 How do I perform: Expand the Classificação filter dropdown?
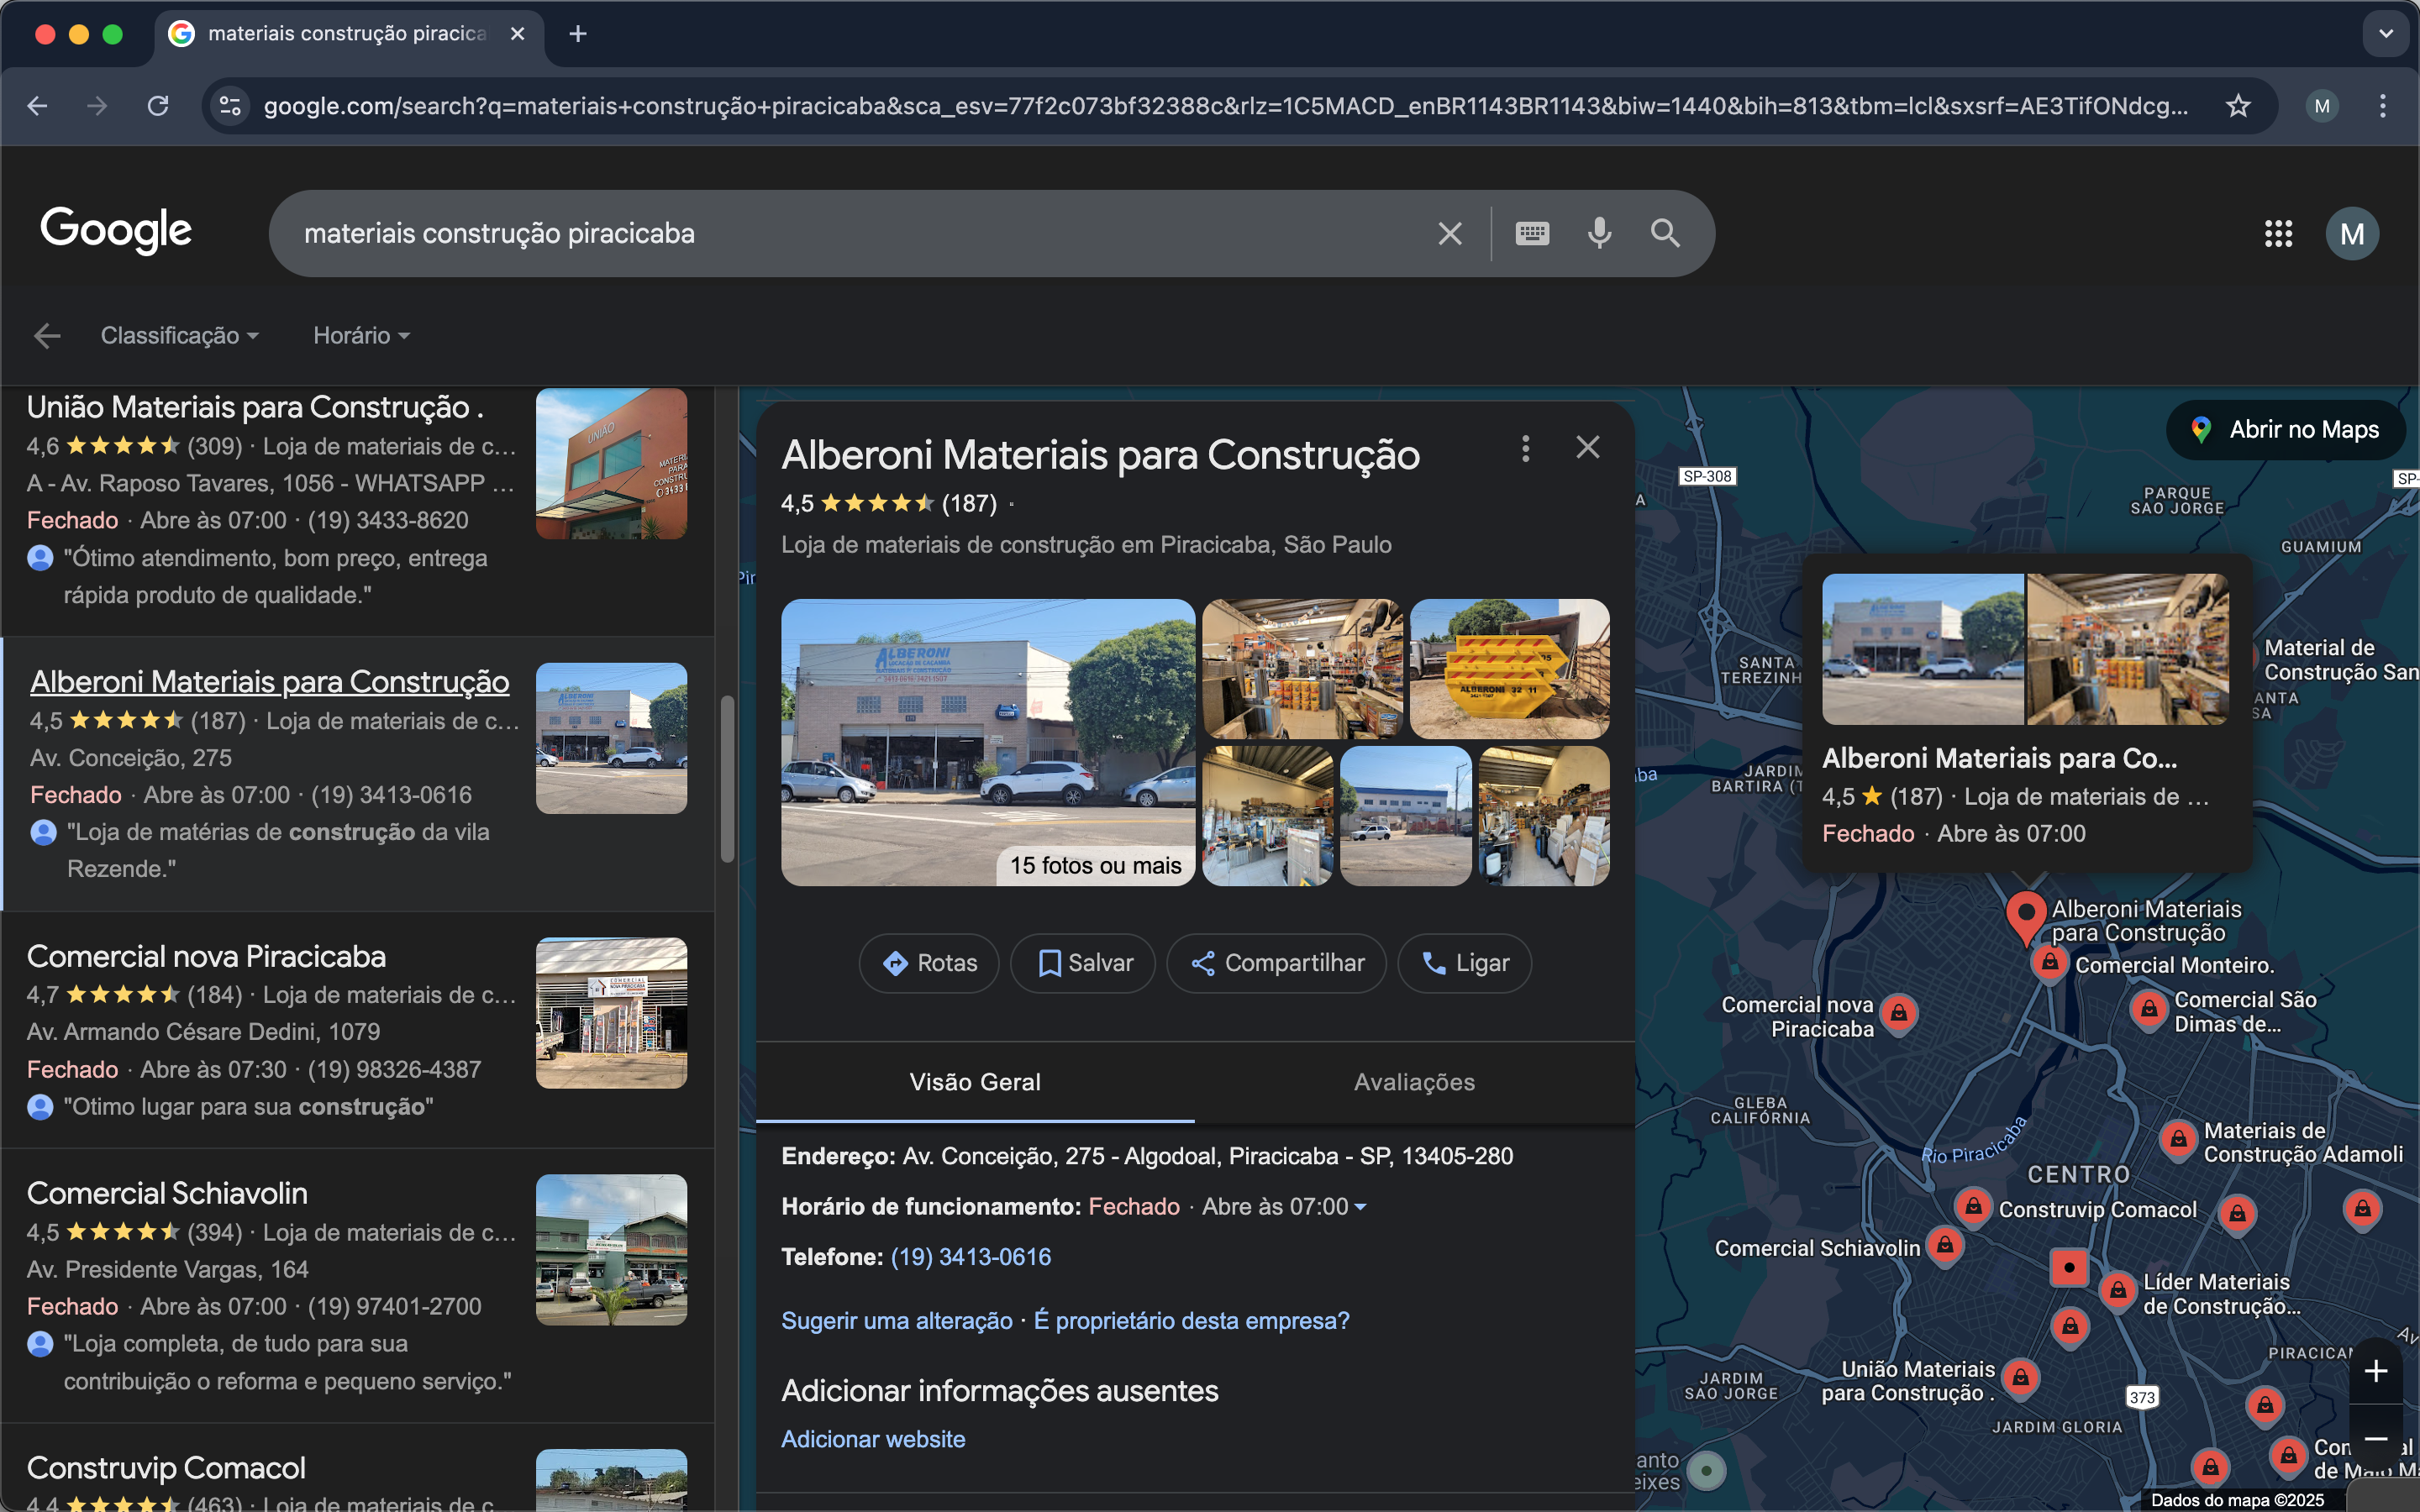tap(179, 336)
